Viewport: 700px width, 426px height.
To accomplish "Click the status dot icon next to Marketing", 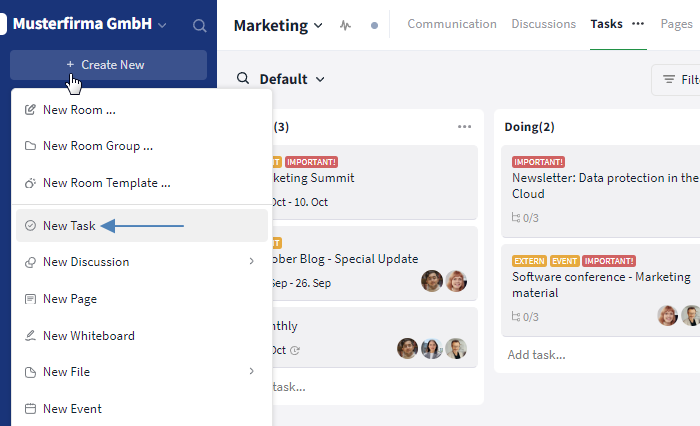I will point(374,25).
